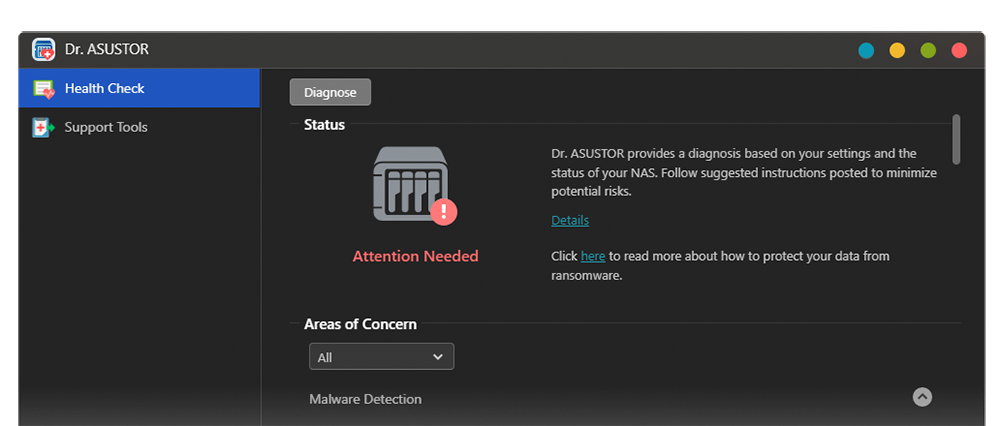Click the green circle window button
This screenshot has width=1000, height=426.
928,50
